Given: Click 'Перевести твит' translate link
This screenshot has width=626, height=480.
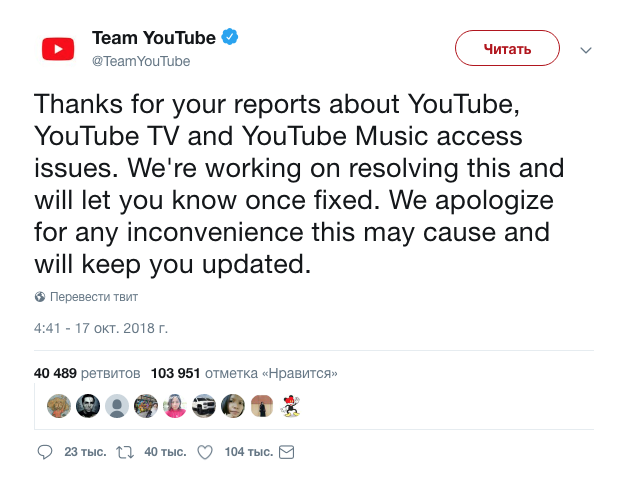Looking at the screenshot, I should click(93, 297).
